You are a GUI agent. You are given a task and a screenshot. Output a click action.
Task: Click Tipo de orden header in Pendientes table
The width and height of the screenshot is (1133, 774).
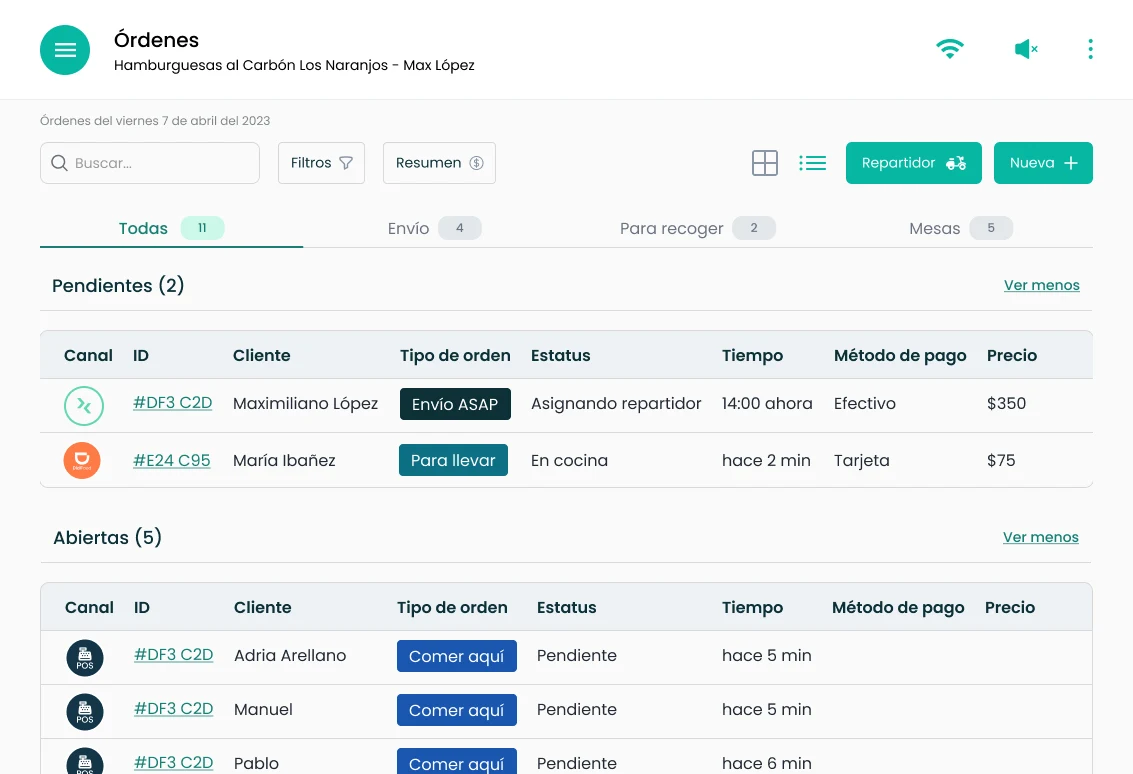coord(455,356)
